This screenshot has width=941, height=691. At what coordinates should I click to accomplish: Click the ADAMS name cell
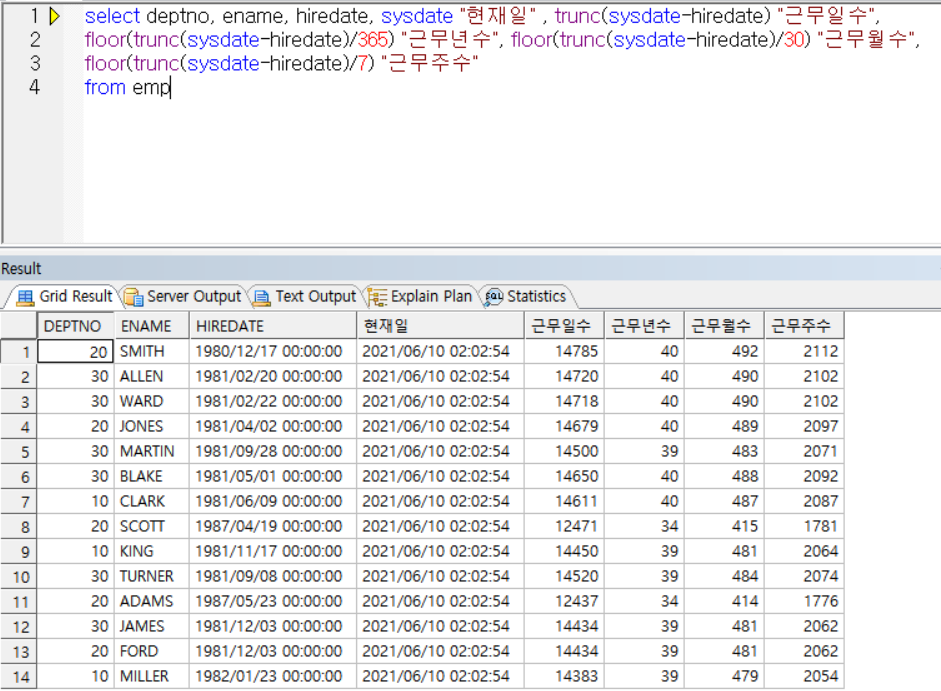tap(152, 602)
